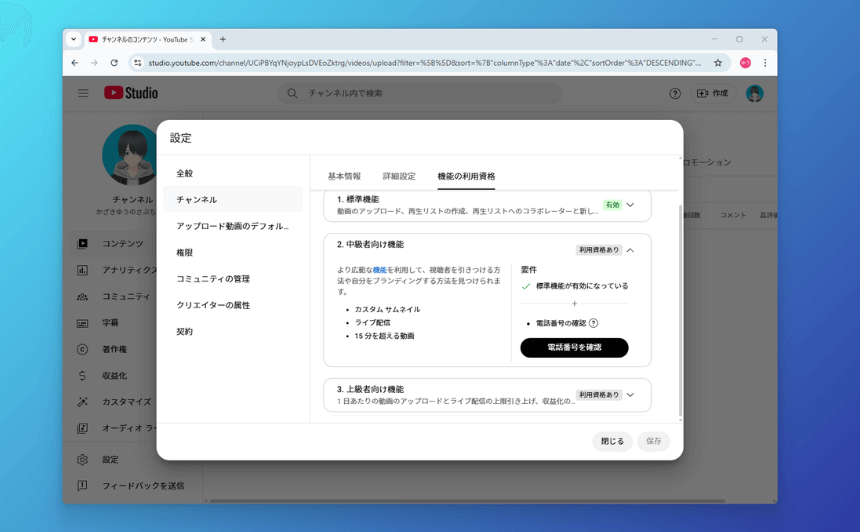The width and height of the screenshot is (860, 532).
Task: Click help icon beside 電話番号の確認
Action: (593, 323)
